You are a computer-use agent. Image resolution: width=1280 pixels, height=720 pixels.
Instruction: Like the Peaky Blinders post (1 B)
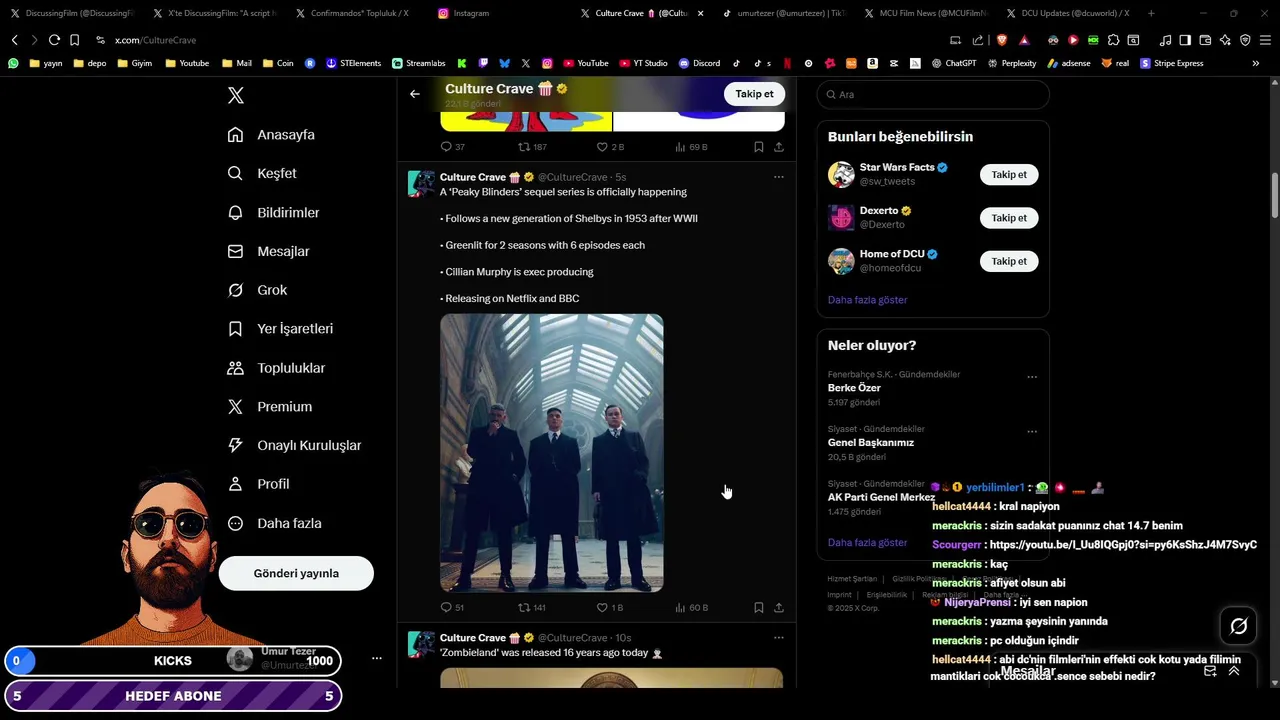[609, 607]
